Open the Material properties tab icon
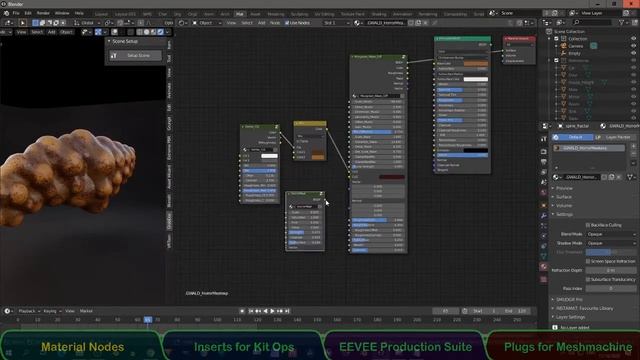The width and height of the screenshot is (640, 360). [544, 266]
